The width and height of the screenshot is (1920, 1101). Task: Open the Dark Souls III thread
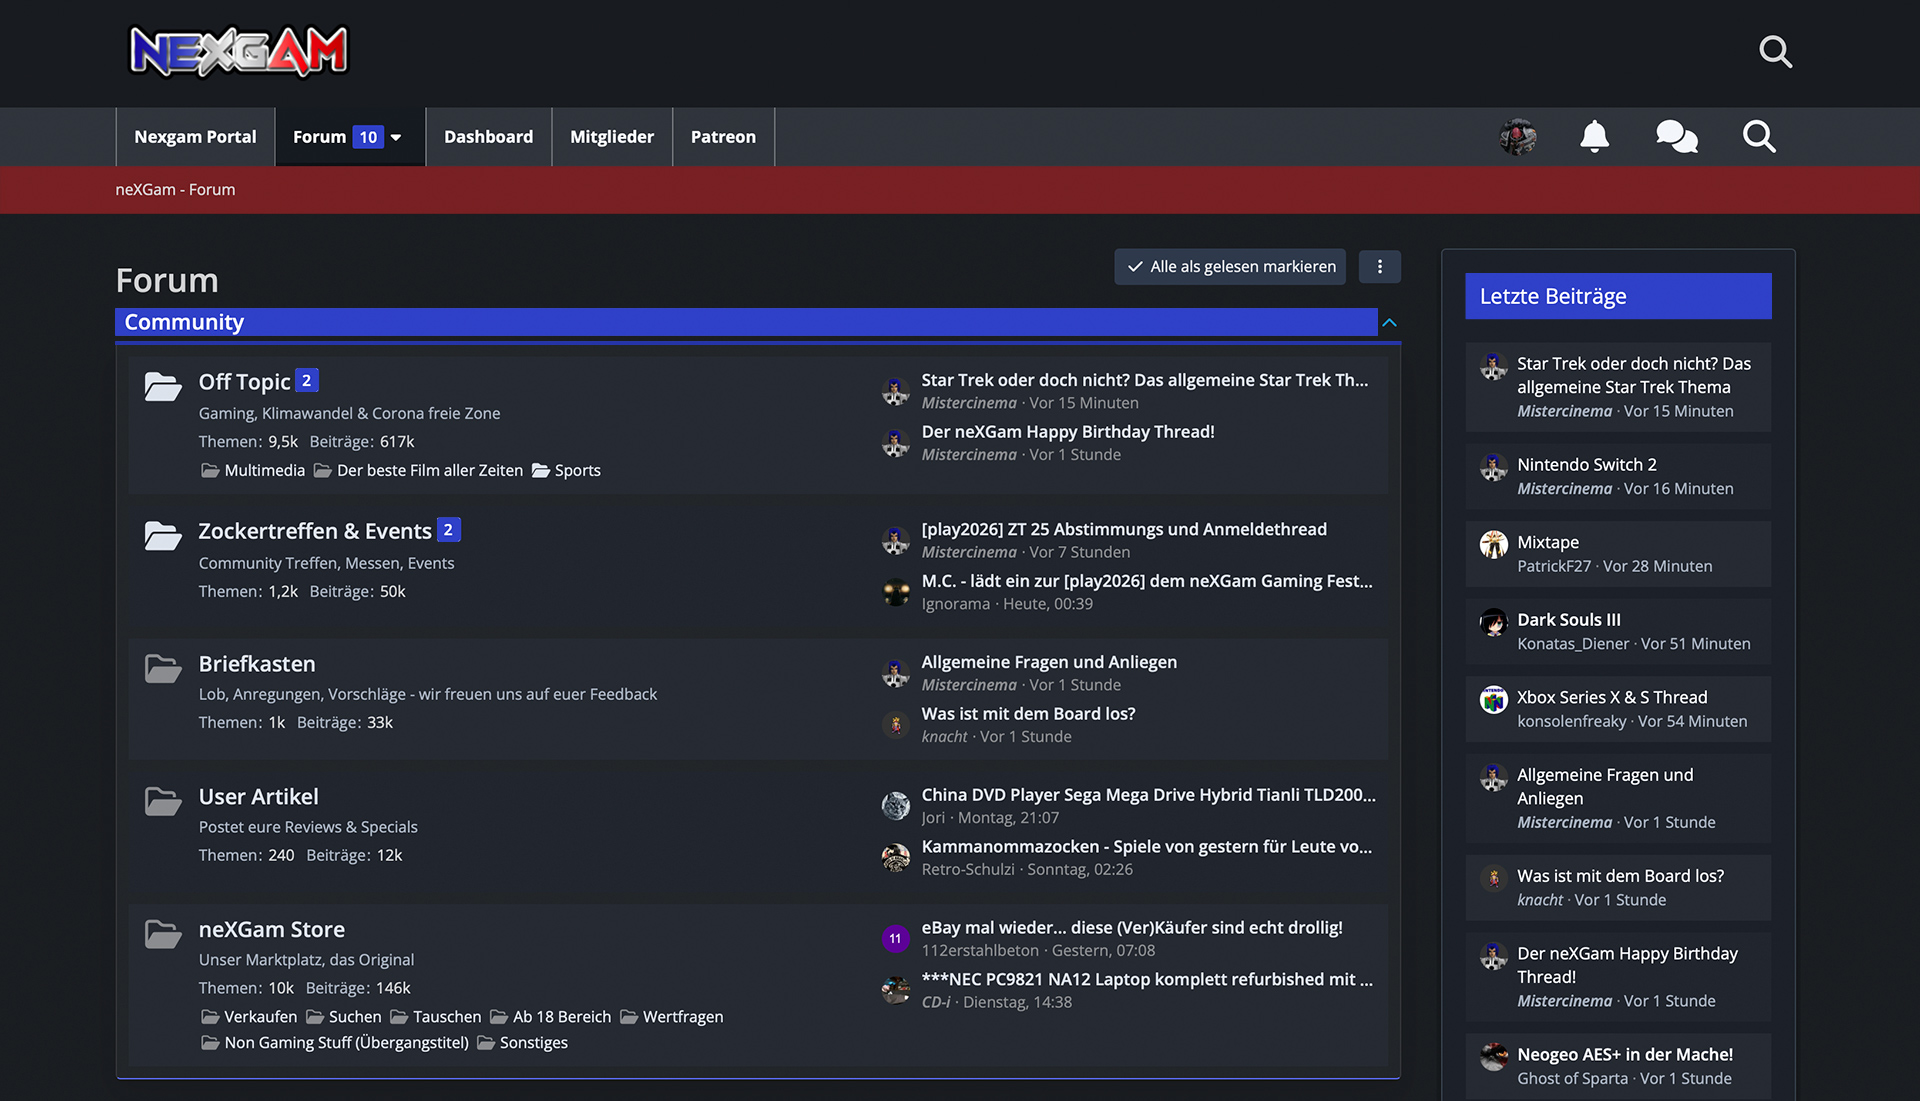1568,620
